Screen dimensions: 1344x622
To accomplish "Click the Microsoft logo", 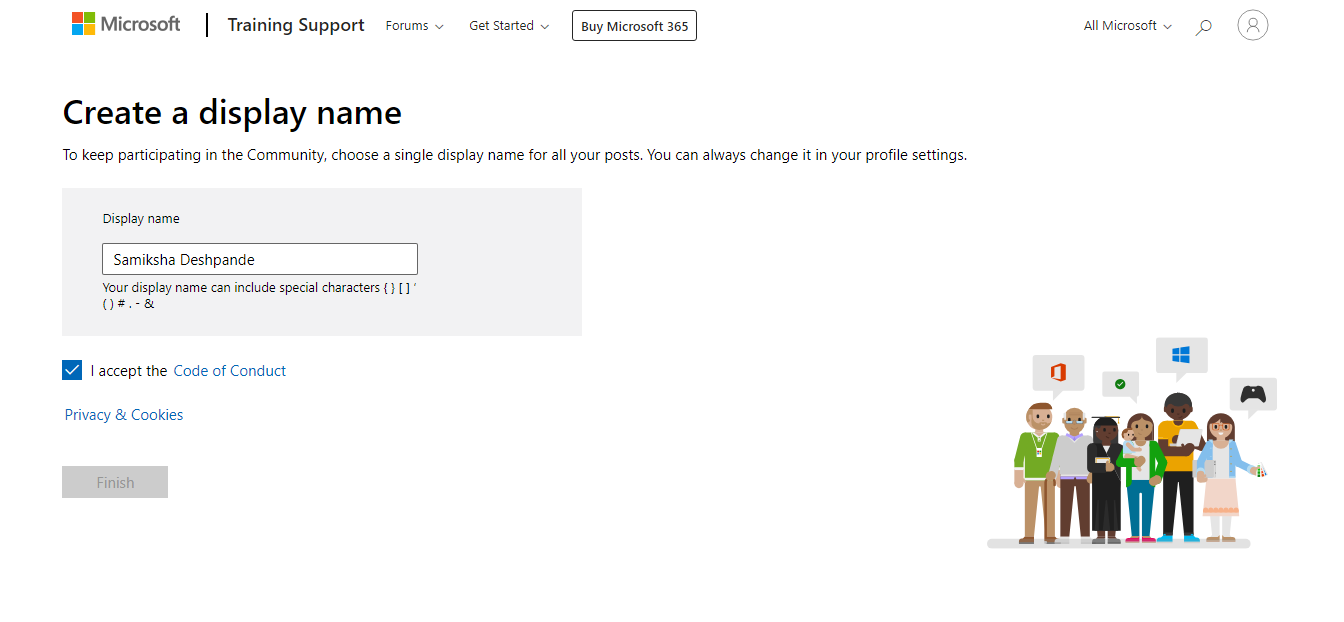I will coord(126,25).
